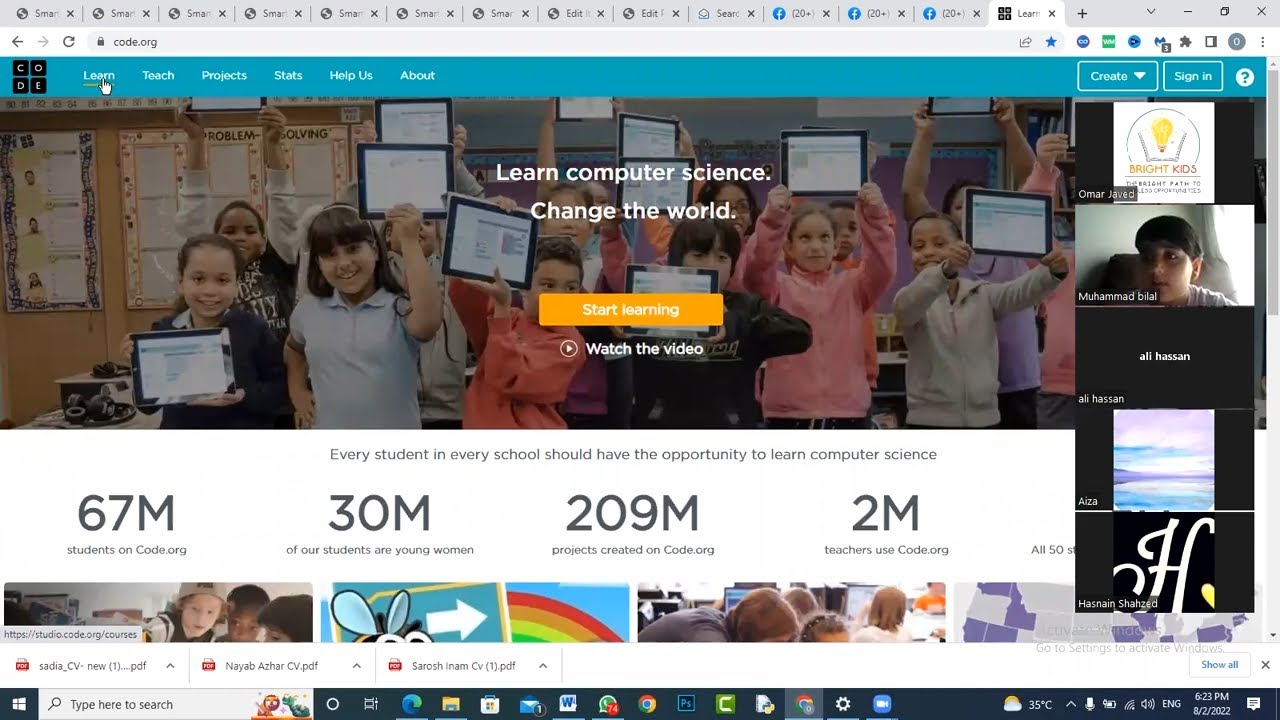Open a new browser tab
The image size is (1280, 720).
tap(1082, 13)
